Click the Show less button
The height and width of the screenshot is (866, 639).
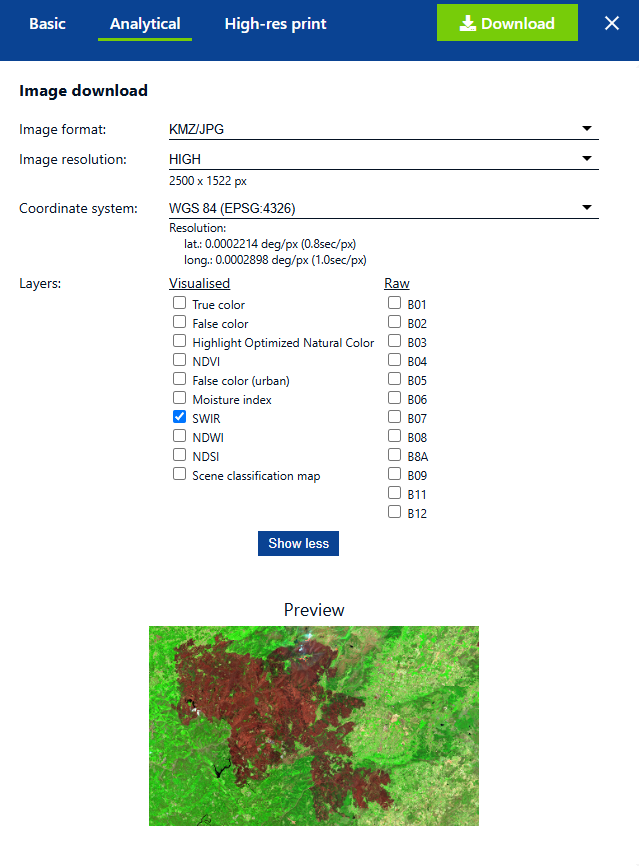tap(298, 543)
